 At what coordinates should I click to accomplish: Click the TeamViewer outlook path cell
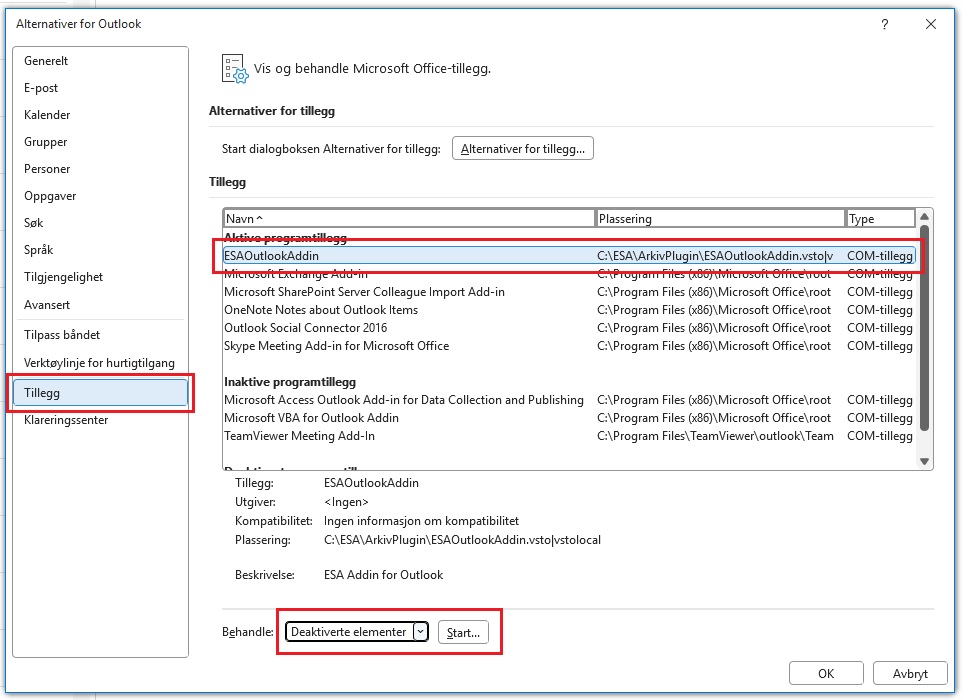[x=715, y=436]
